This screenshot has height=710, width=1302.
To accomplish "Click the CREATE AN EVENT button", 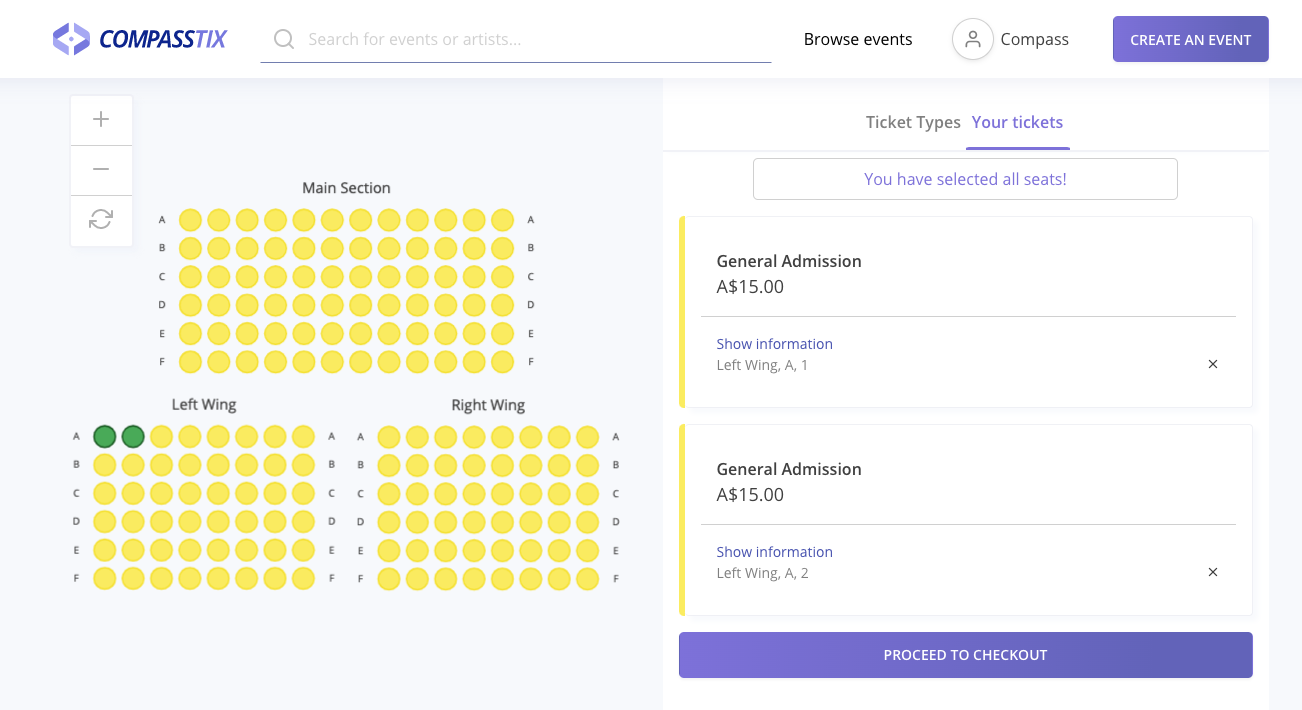I will (x=1190, y=39).
